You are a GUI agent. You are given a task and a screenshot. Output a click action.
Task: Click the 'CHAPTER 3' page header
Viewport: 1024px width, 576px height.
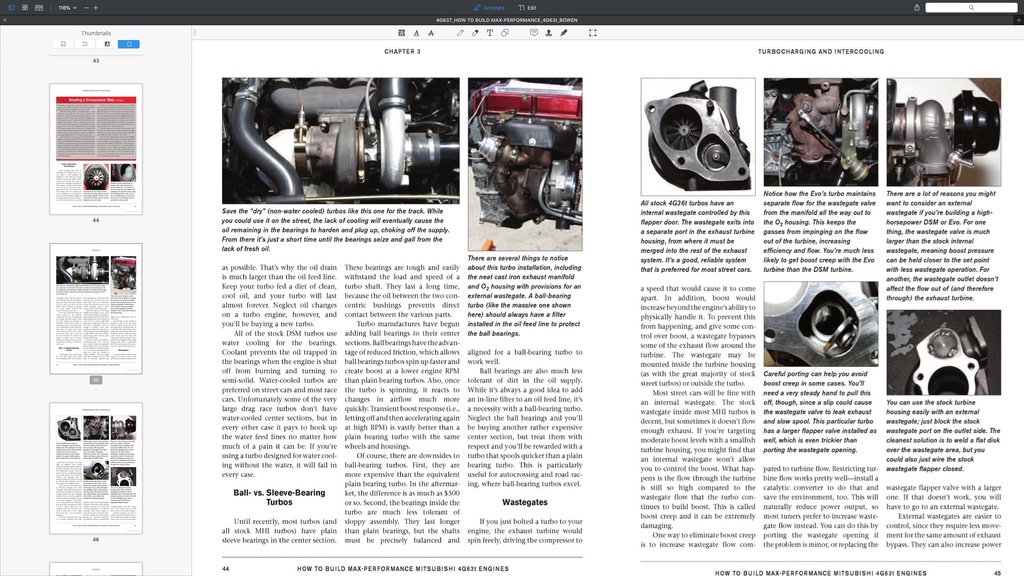pyautogui.click(x=402, y=51)
